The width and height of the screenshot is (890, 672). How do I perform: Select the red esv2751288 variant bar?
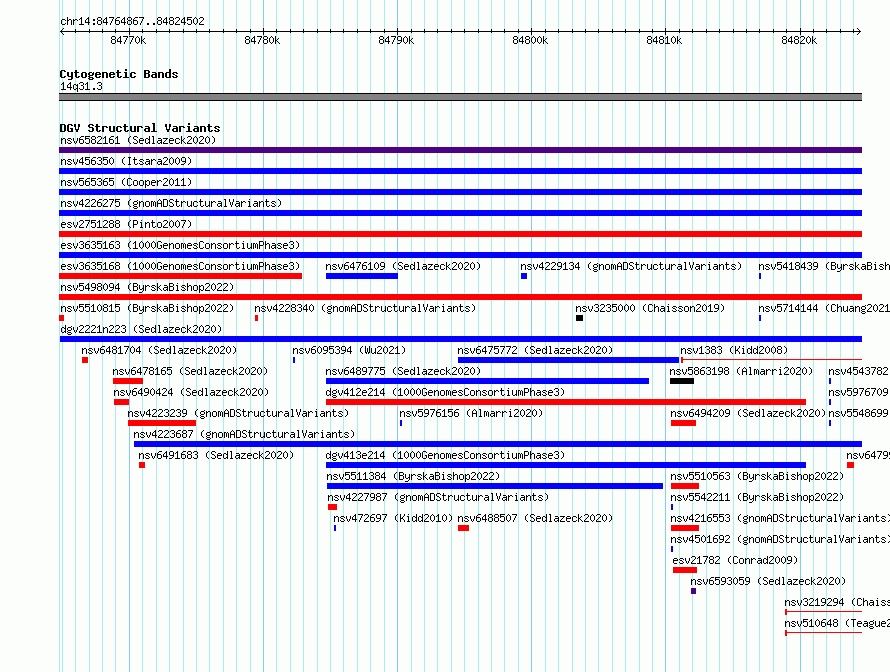point(460,234)
